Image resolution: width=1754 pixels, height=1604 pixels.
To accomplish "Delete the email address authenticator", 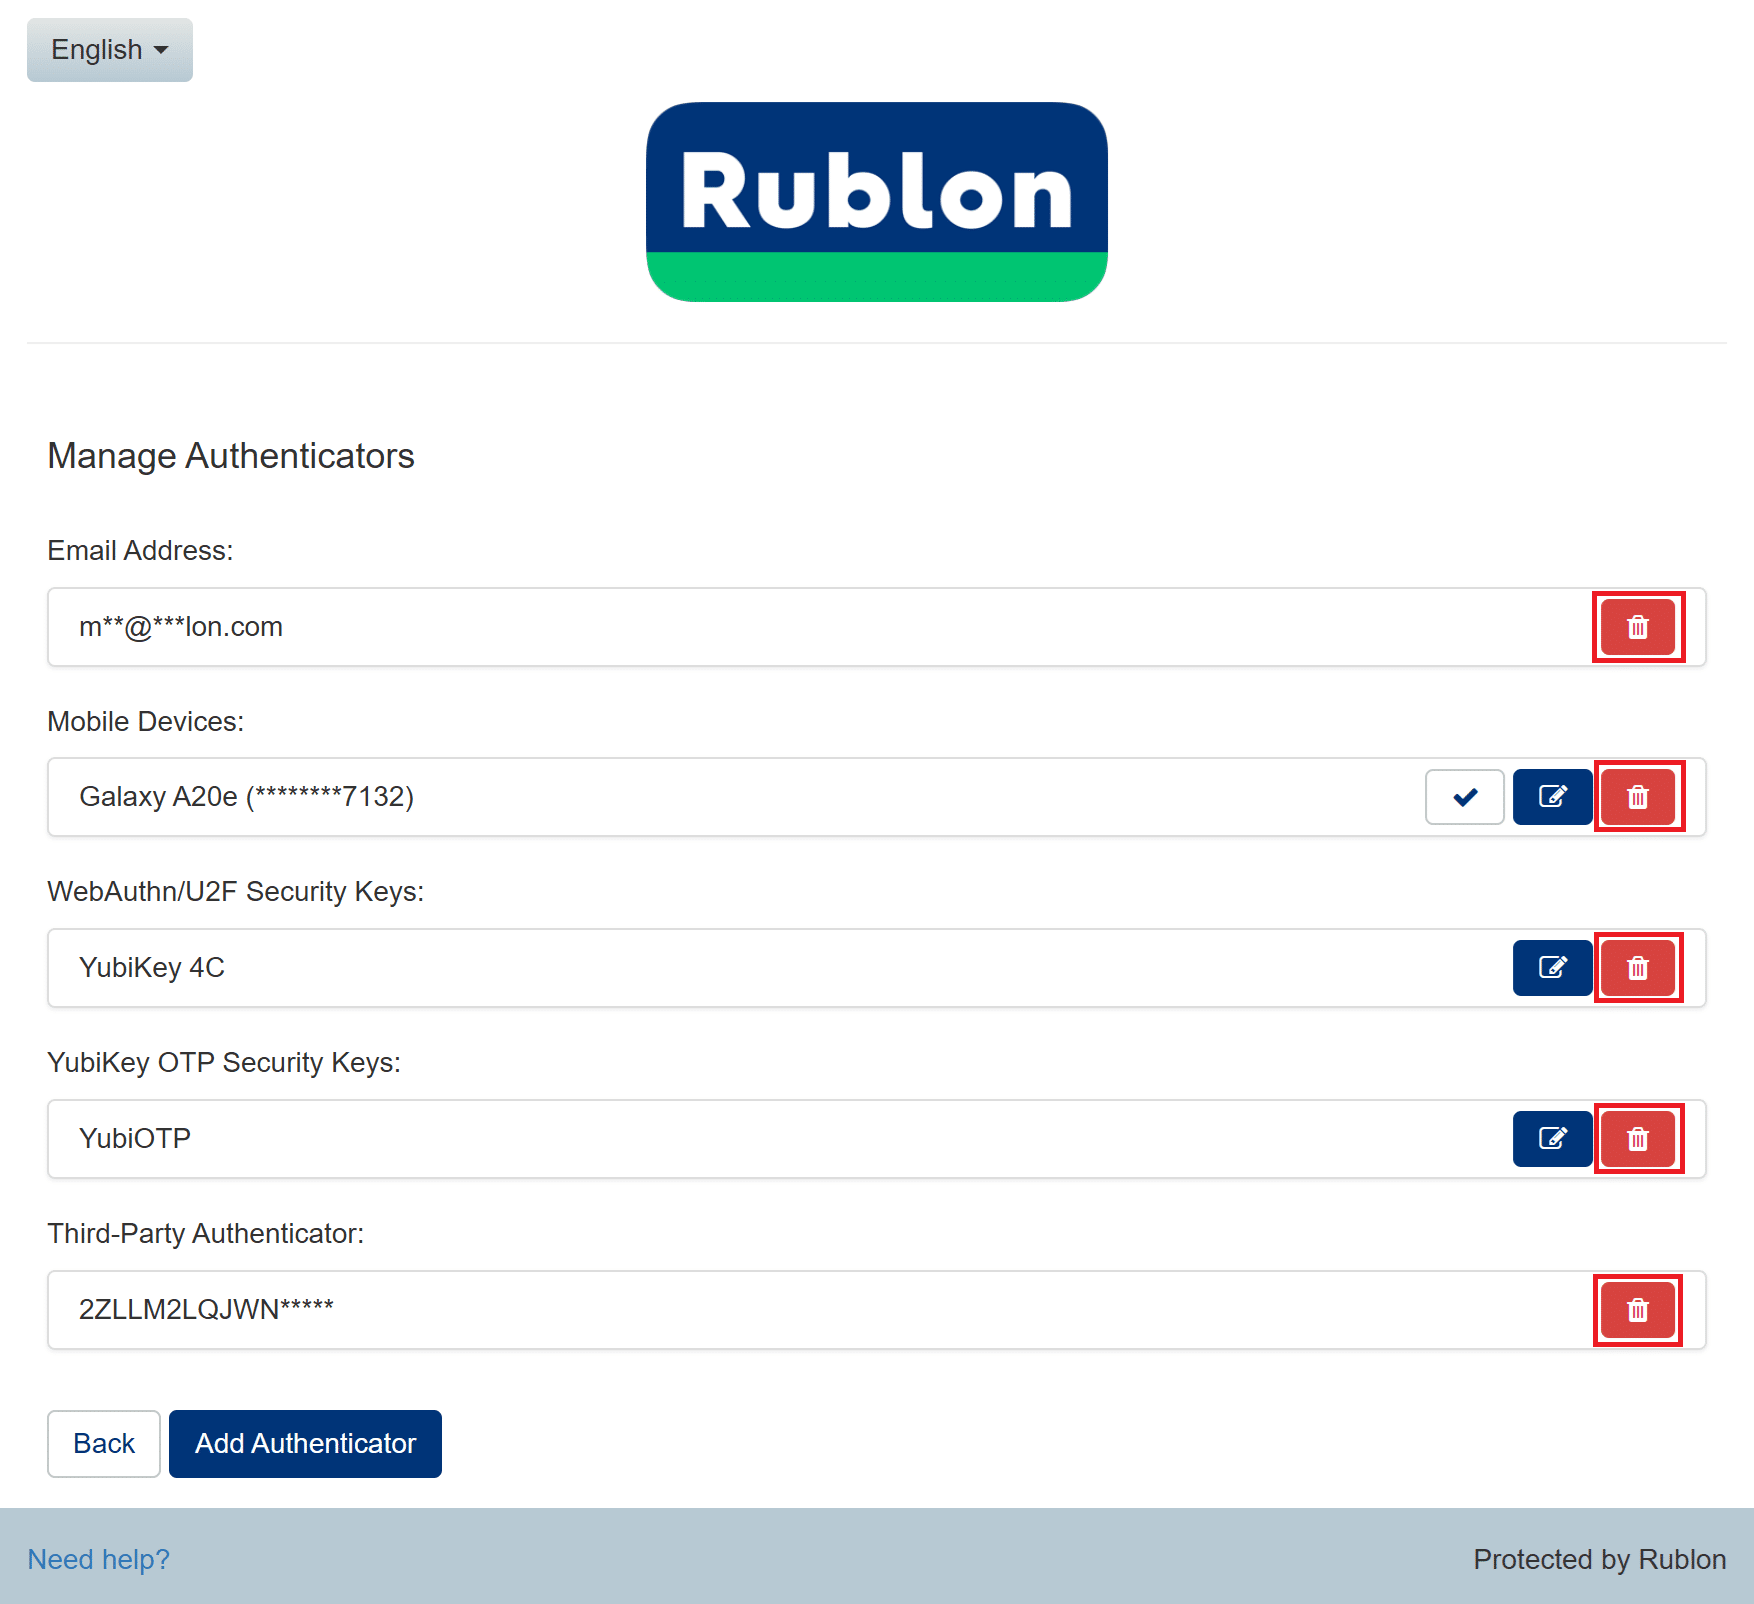I will click(1637, 627).
